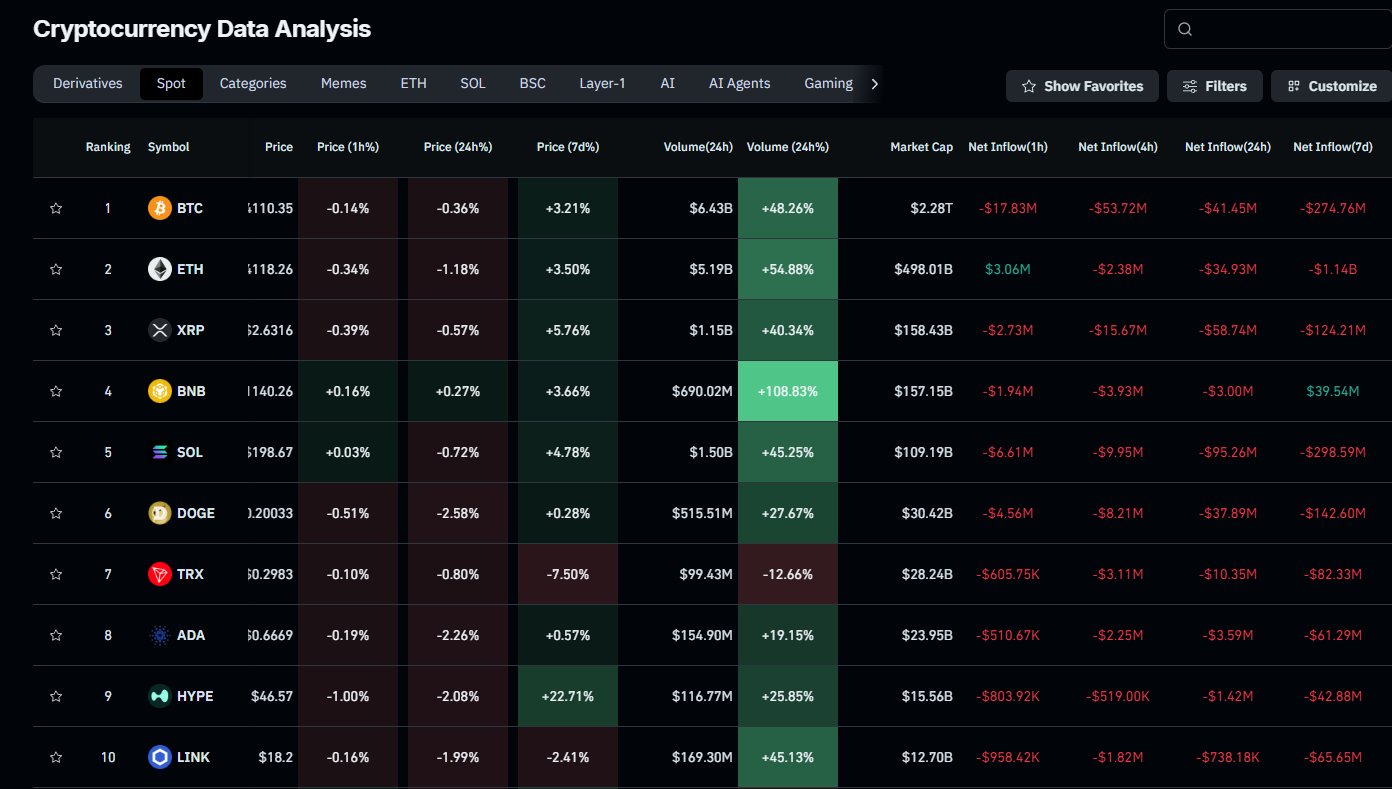Click the Ethereum logo icon
Viewport: 1392px width, 789px height.
pos(159,269)
